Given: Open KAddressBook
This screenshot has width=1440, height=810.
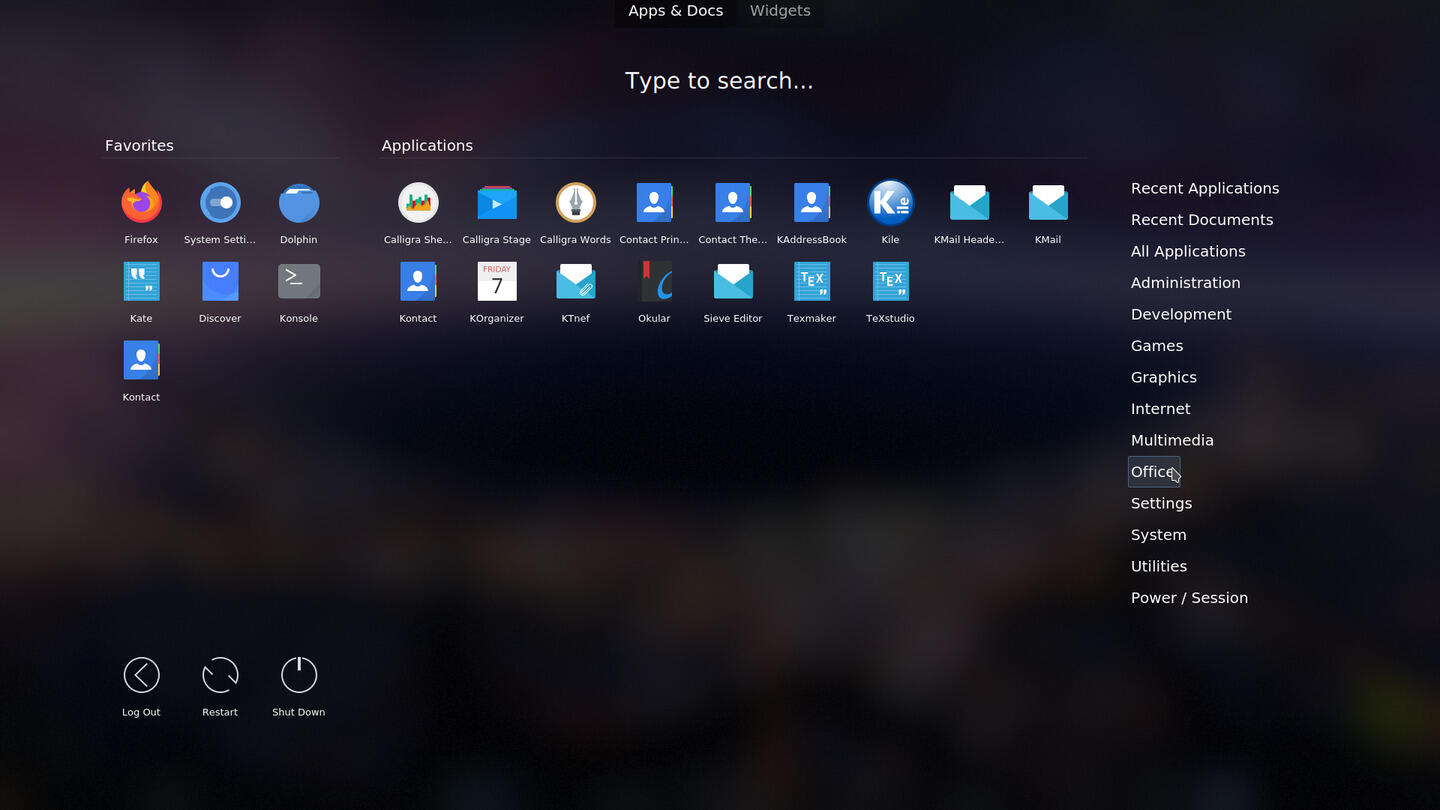Looking at the screenshot, I should [812, 212].
